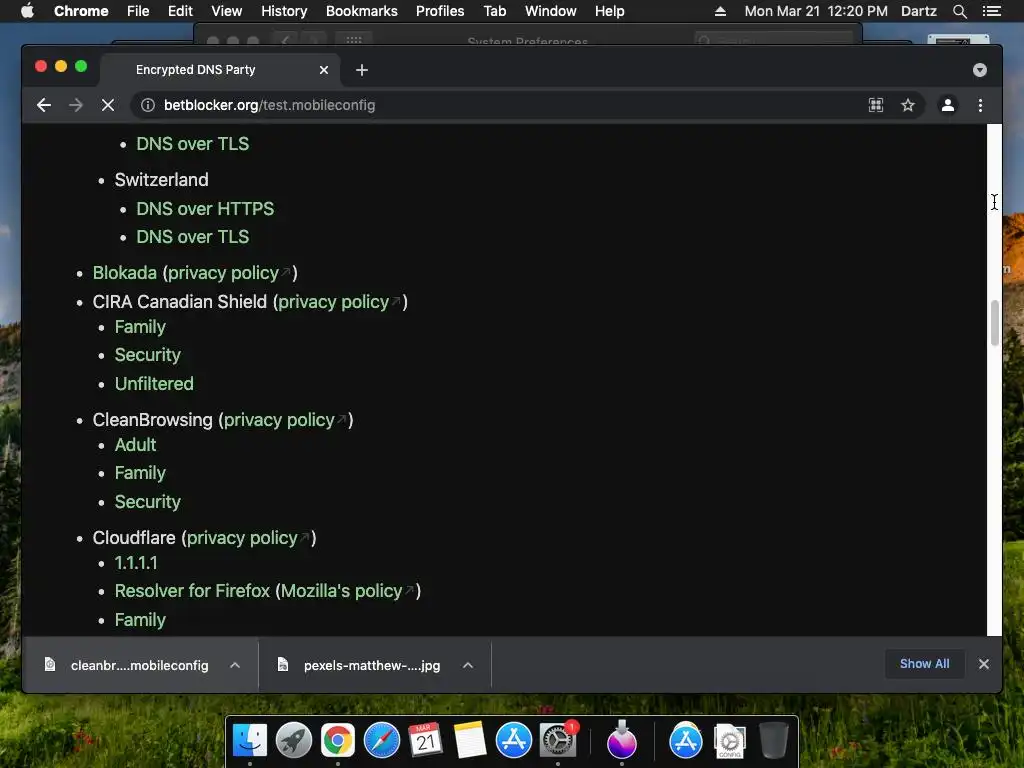Open the Profiles menu
This screenshot has height=768, width=1024.
pyautogui.click(x=440, y=11)
